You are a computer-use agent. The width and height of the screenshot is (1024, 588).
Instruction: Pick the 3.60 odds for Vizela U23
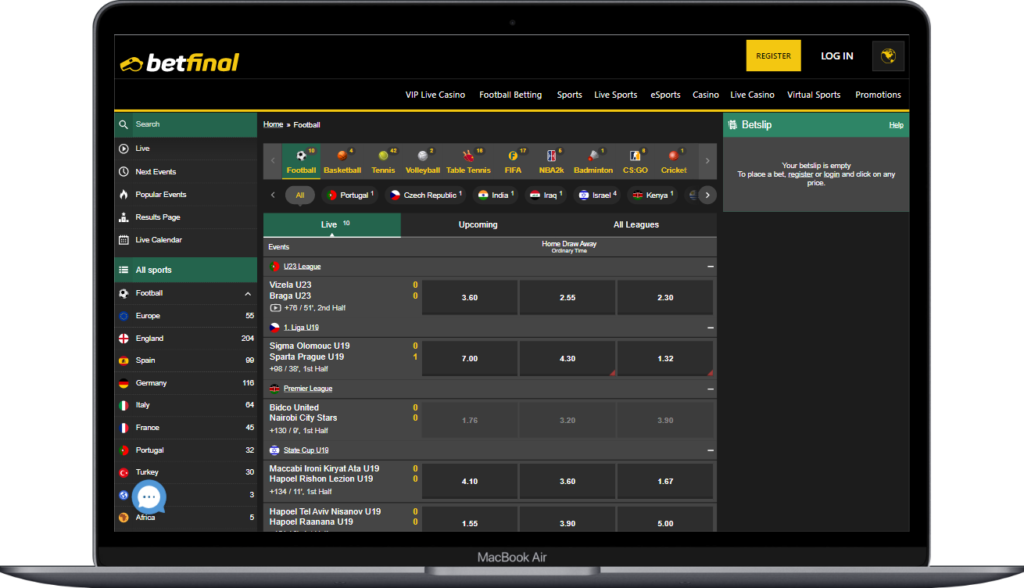click(x=470, y=298)
